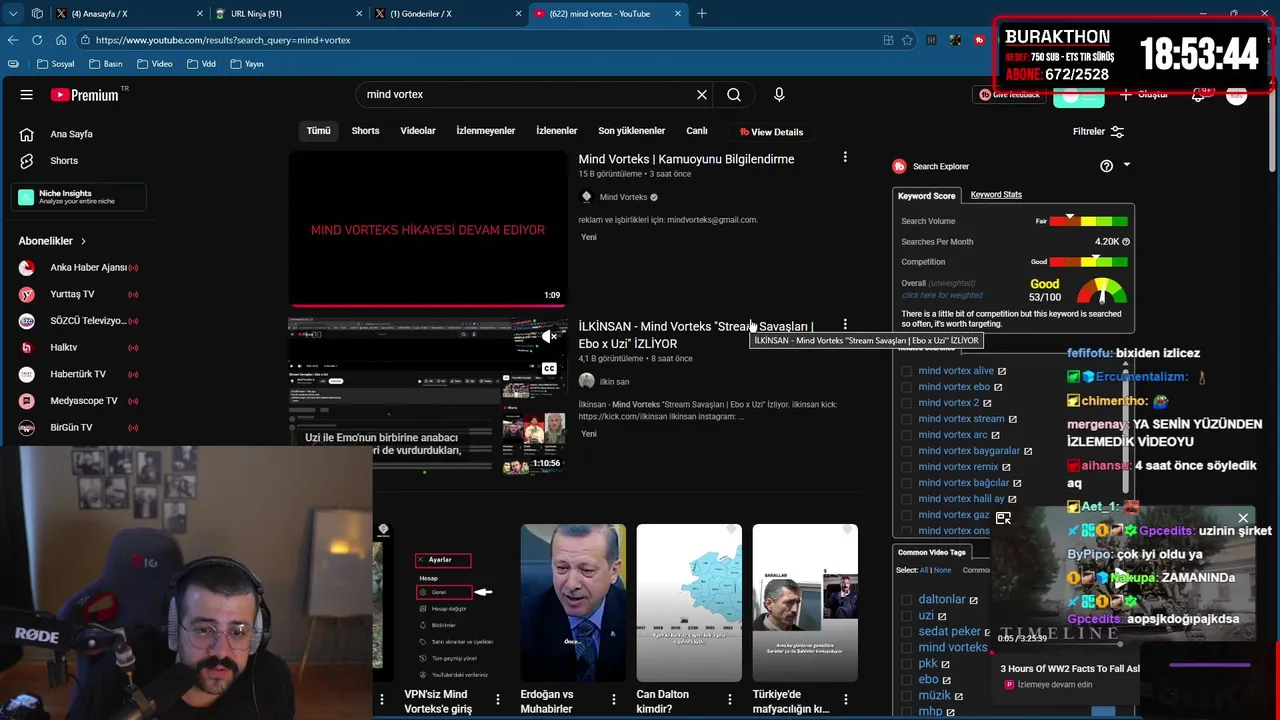
Task: Switch to the Keyword Score tab
Action: (926, 196)
